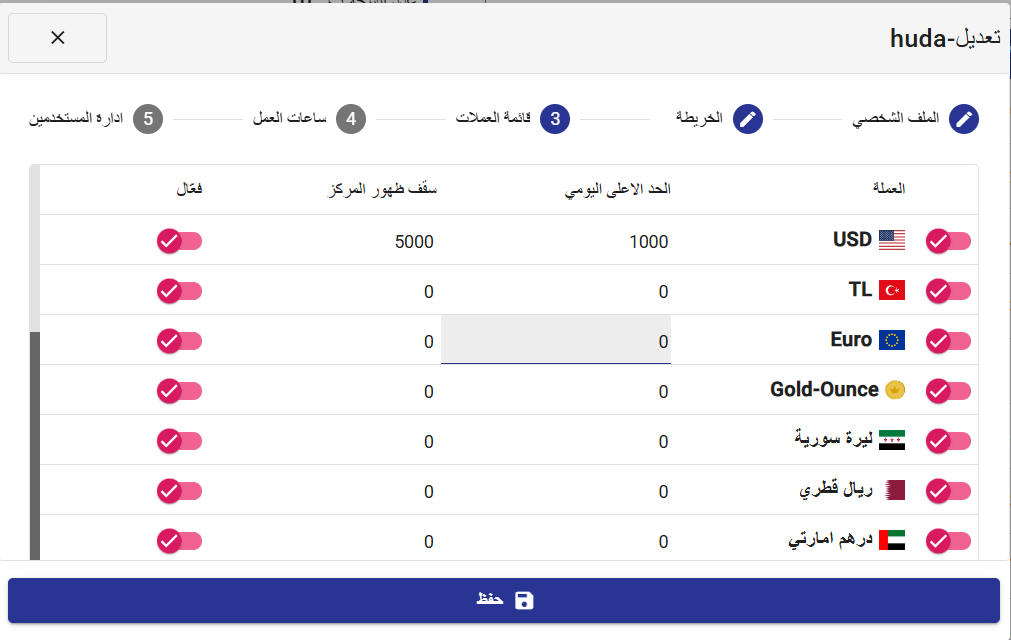Screen dimensions: 1011x640
Task: Click the Euro flag icon
Action: tap(892, 340)
